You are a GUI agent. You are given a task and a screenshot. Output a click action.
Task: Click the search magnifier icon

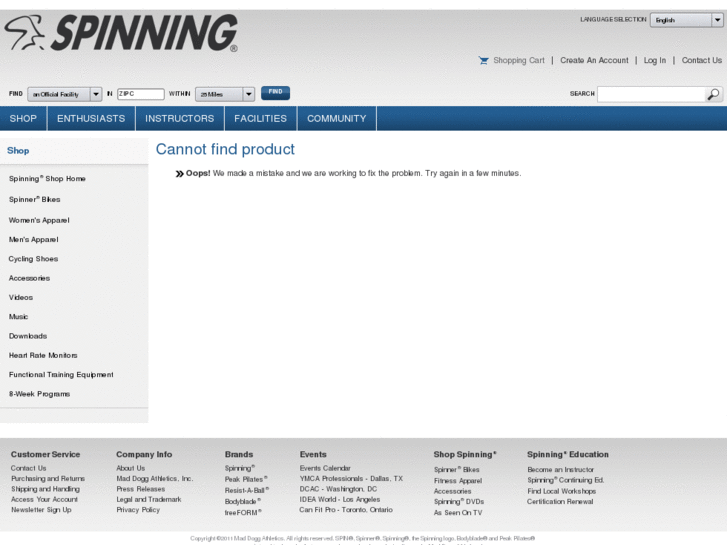coord(713,94)
